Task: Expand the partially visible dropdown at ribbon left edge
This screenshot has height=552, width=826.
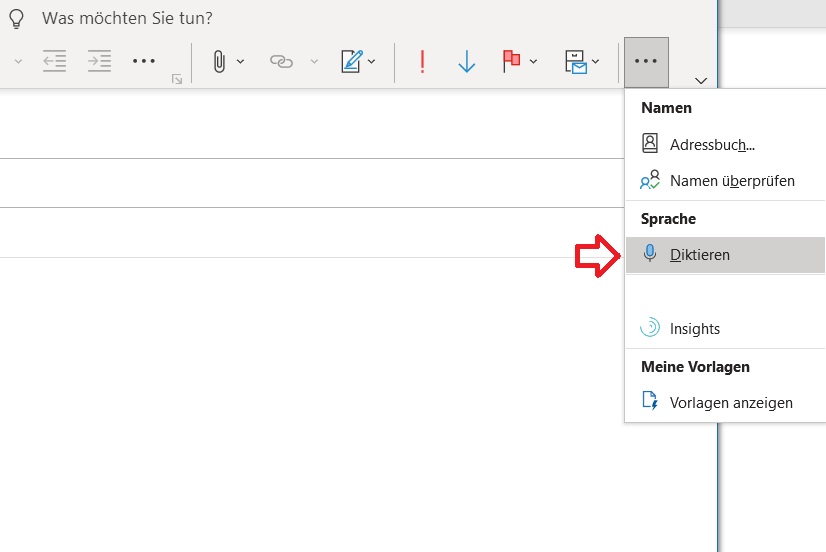Action: 18,62
